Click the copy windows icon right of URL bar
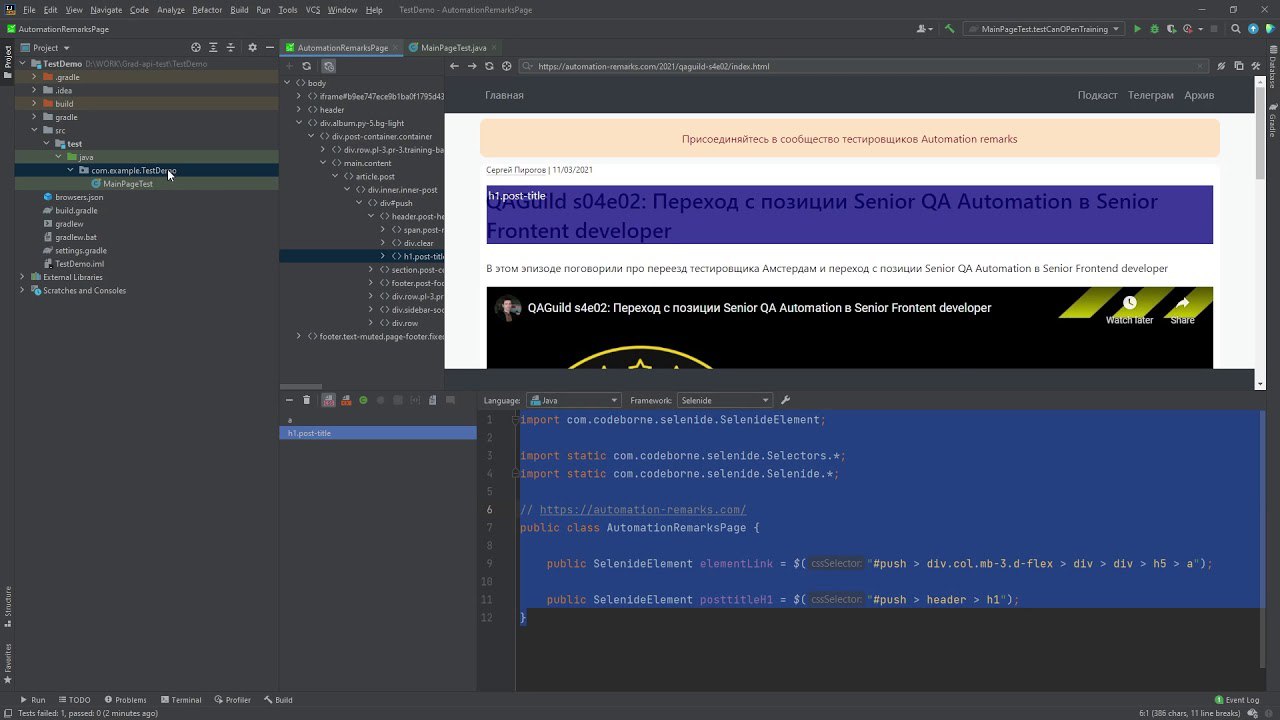Screen dimensions: 1280x720 [x=1238, y=66]
